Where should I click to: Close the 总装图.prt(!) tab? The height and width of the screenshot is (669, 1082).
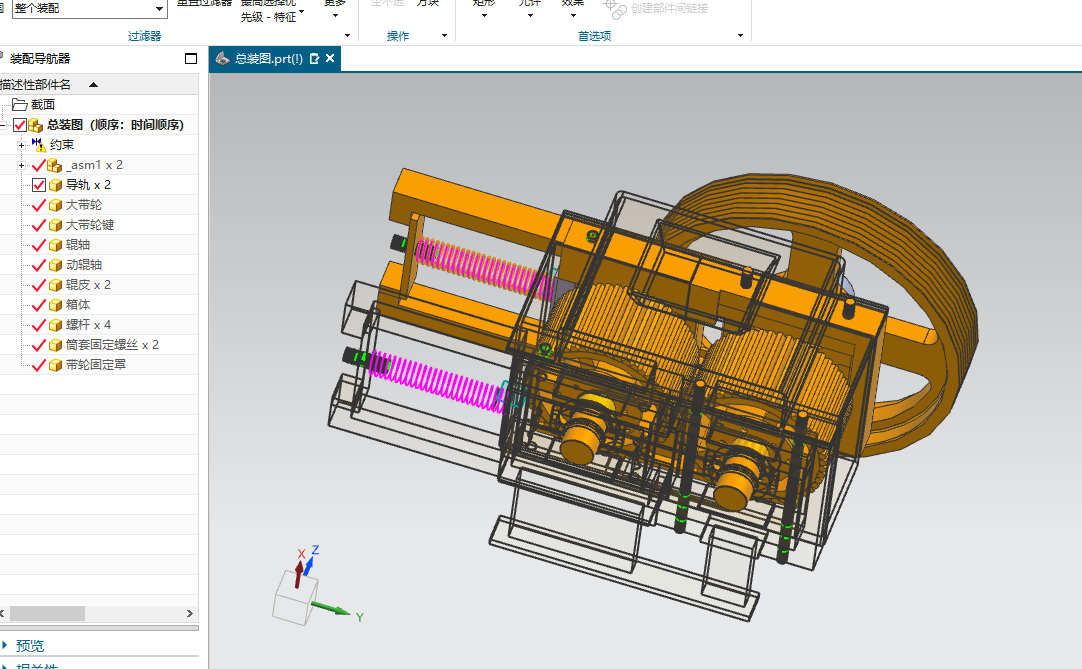(x=330, y=59)
